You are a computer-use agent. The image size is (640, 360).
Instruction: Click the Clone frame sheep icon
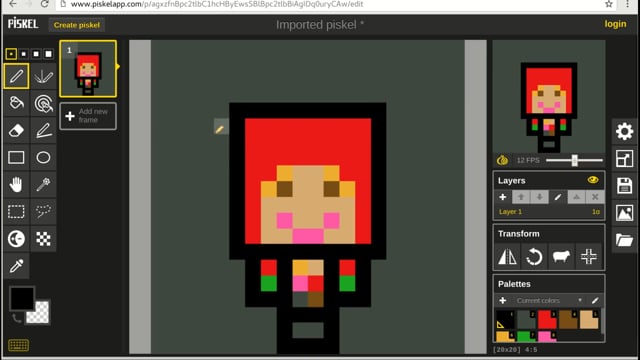[x=561, y=257]
